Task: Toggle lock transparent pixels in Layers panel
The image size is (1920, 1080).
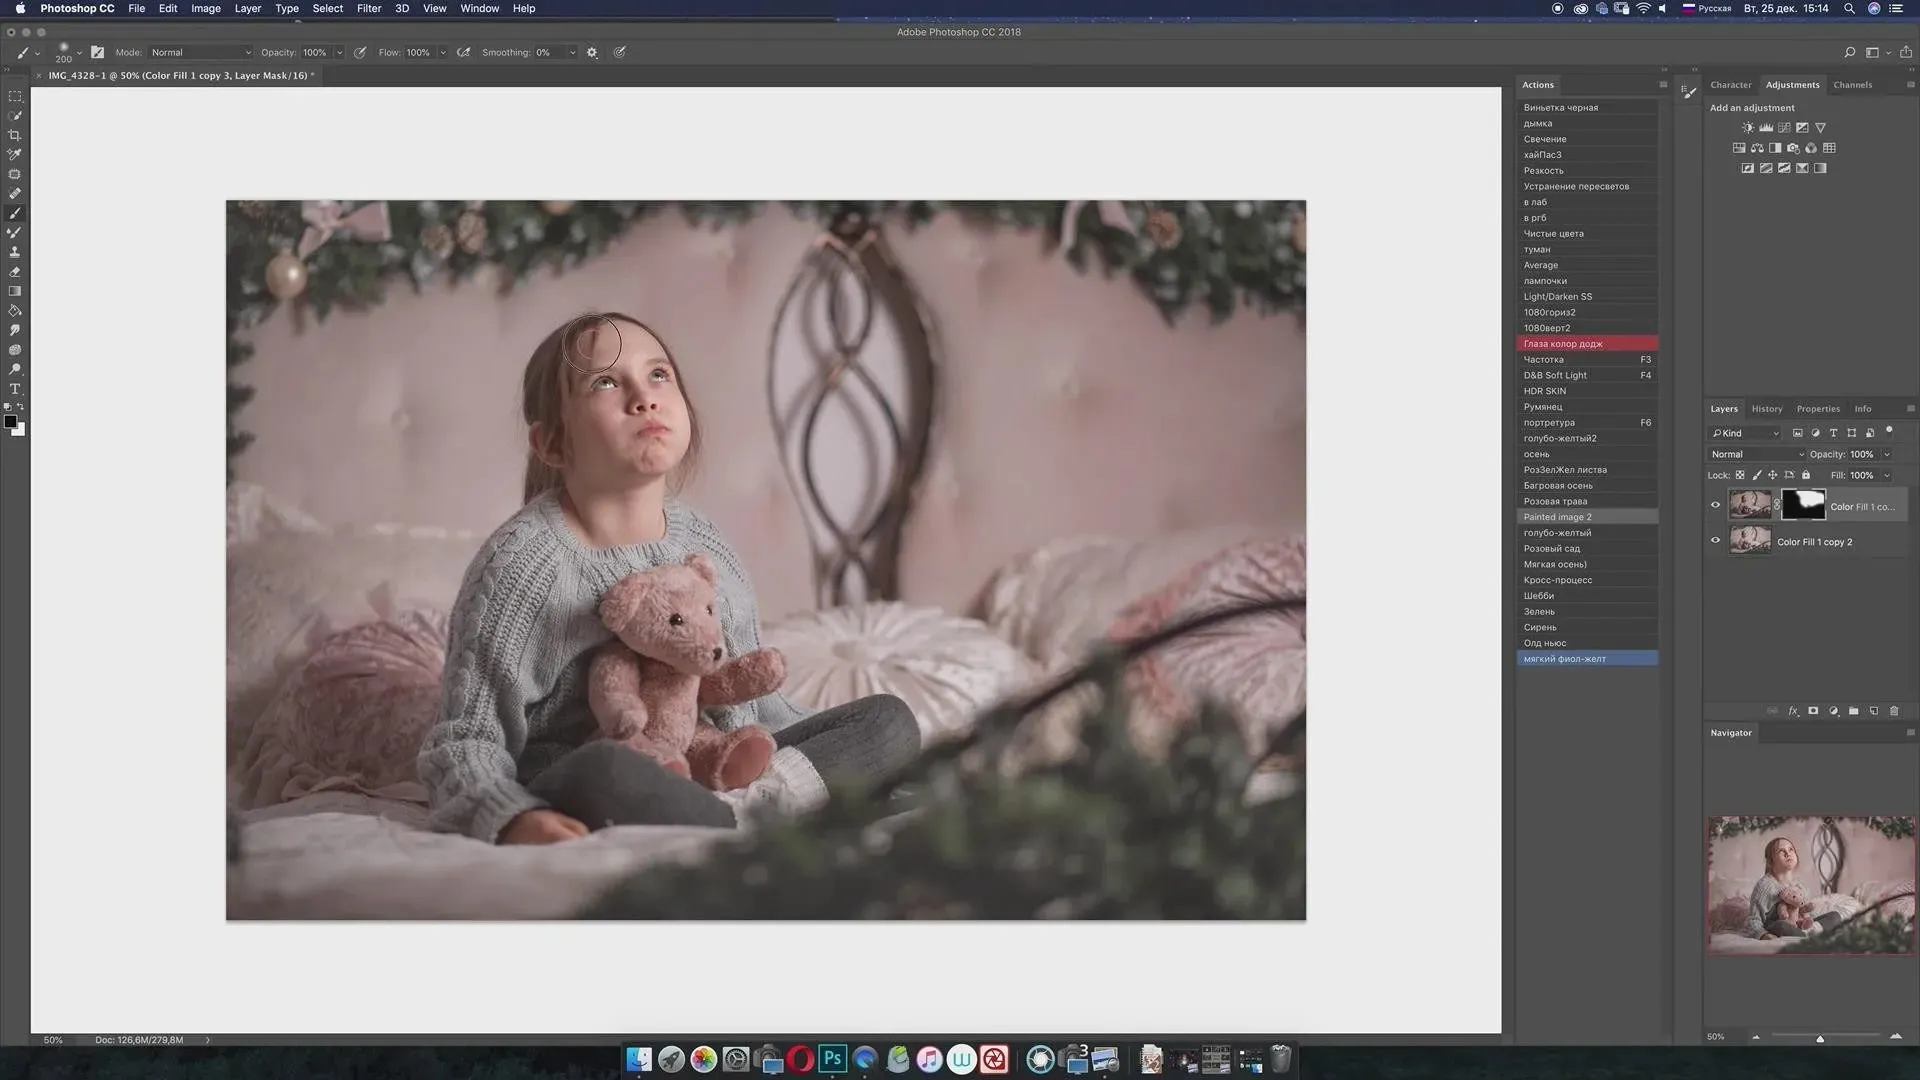Action: click(1740, 475)
